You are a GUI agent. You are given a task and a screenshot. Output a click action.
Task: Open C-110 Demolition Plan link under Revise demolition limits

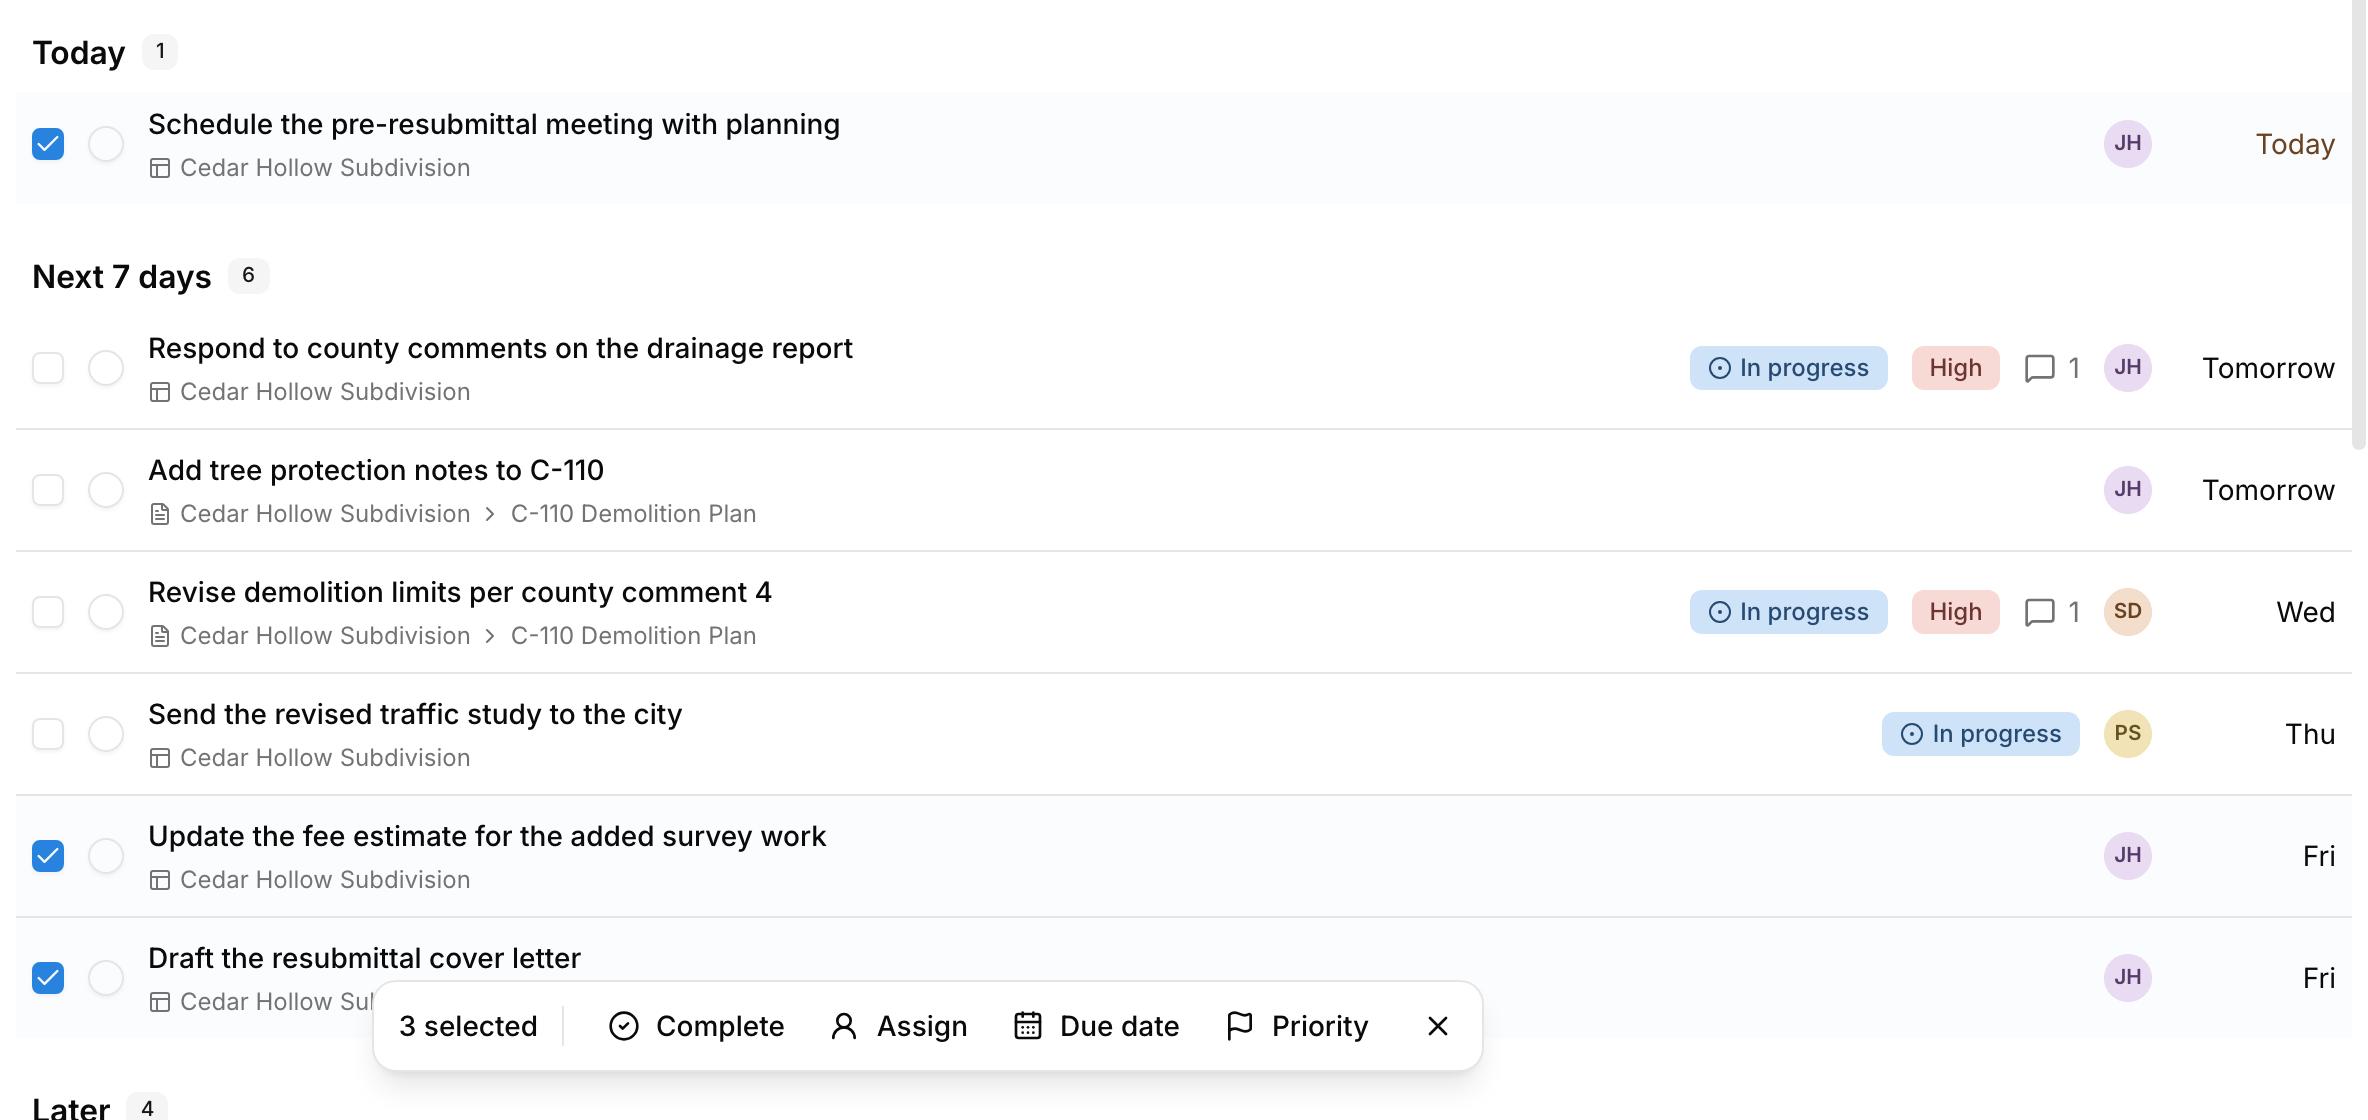pyautogui.click(x=633, y=636)
